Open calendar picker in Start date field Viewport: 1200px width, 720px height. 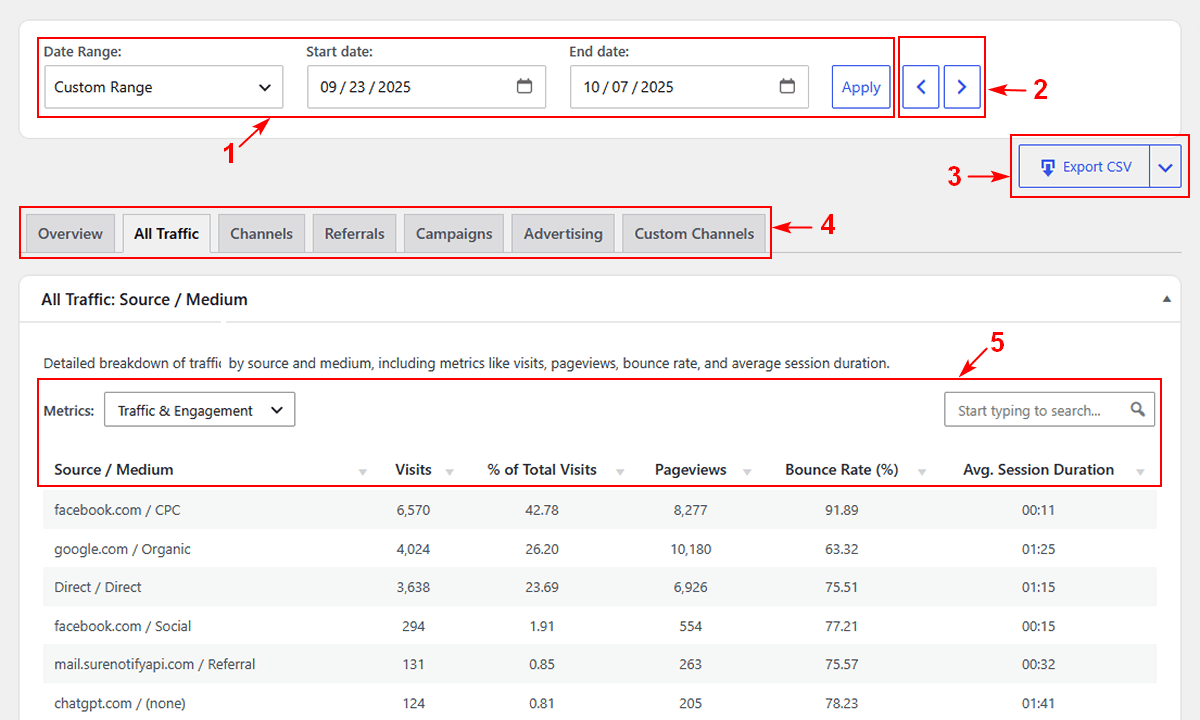coord(524,87)
